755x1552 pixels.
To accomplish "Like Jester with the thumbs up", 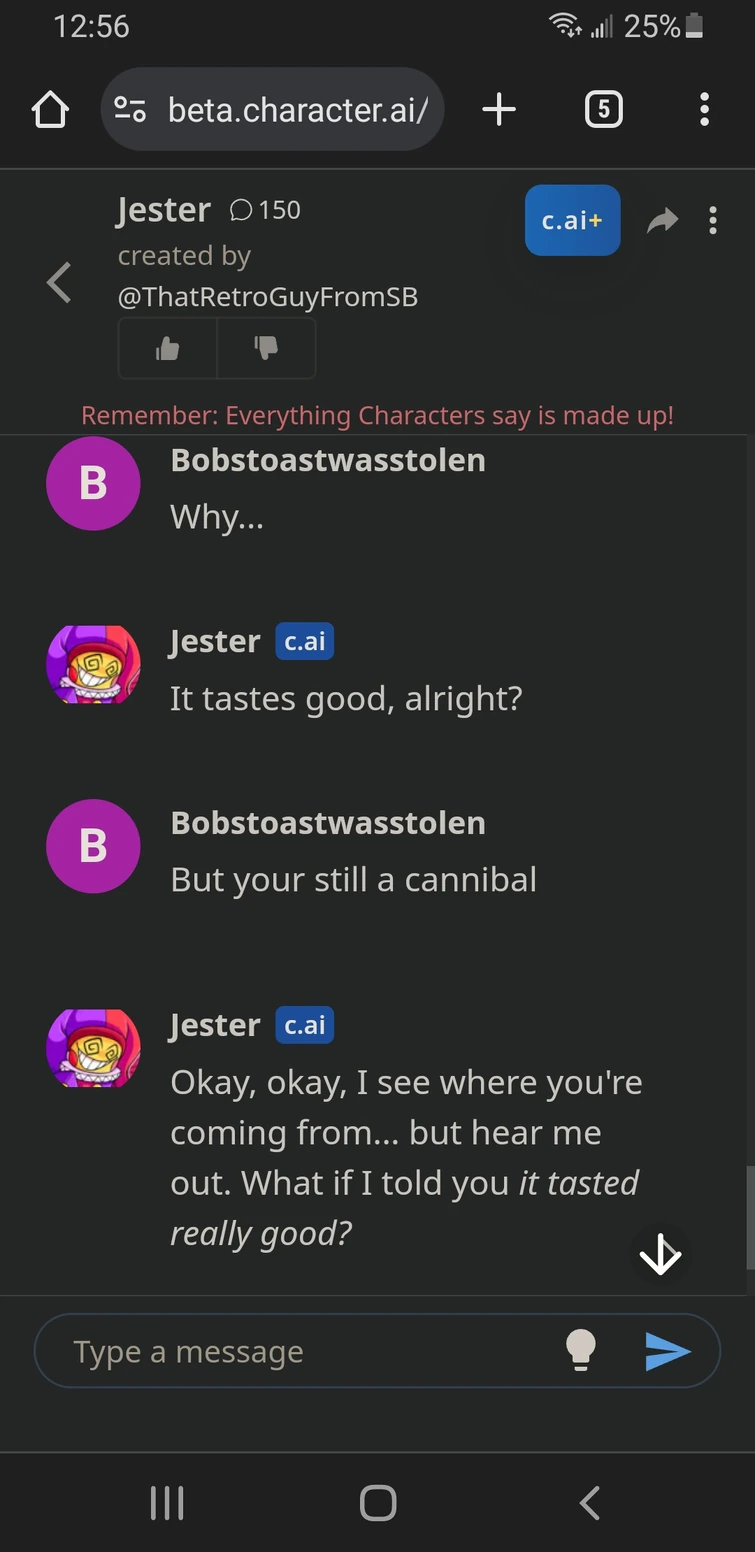I will (x=168, y=348).
